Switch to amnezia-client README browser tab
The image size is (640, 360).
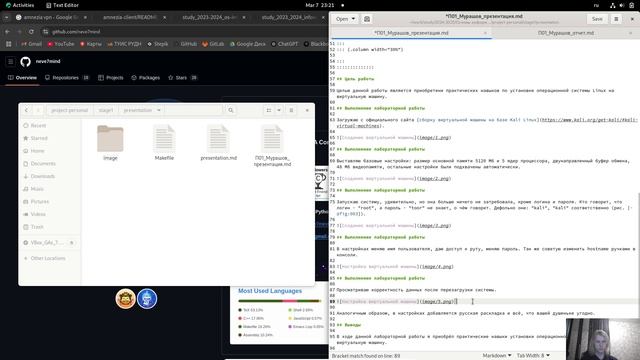(129, 17)
